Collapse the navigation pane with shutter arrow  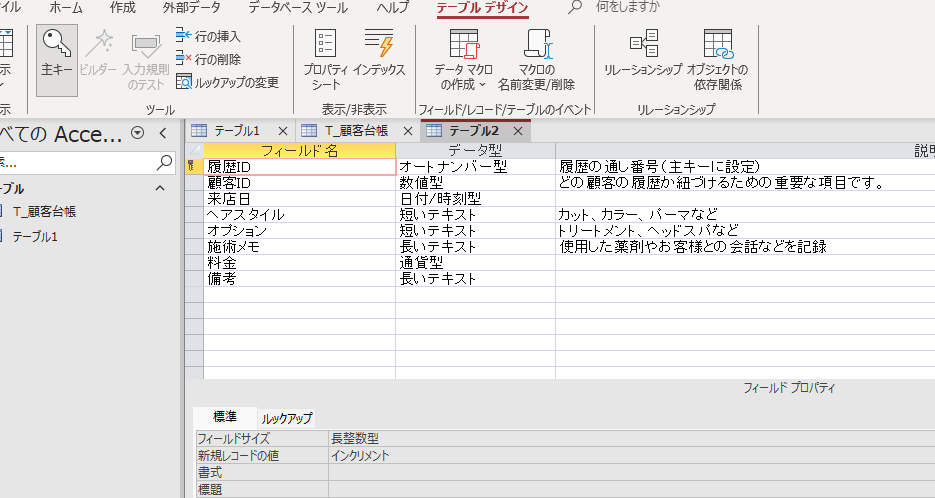tap(163, 134)
